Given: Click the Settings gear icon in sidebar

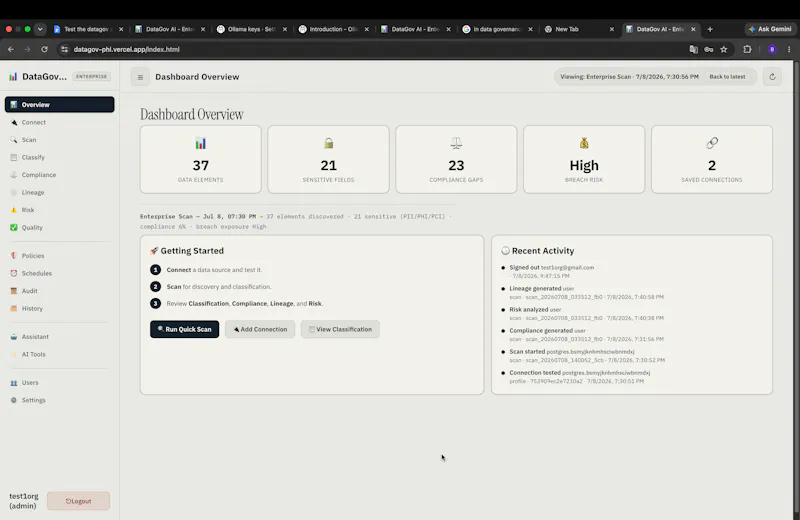Looking at the screenshot, I should click(14, 400).
